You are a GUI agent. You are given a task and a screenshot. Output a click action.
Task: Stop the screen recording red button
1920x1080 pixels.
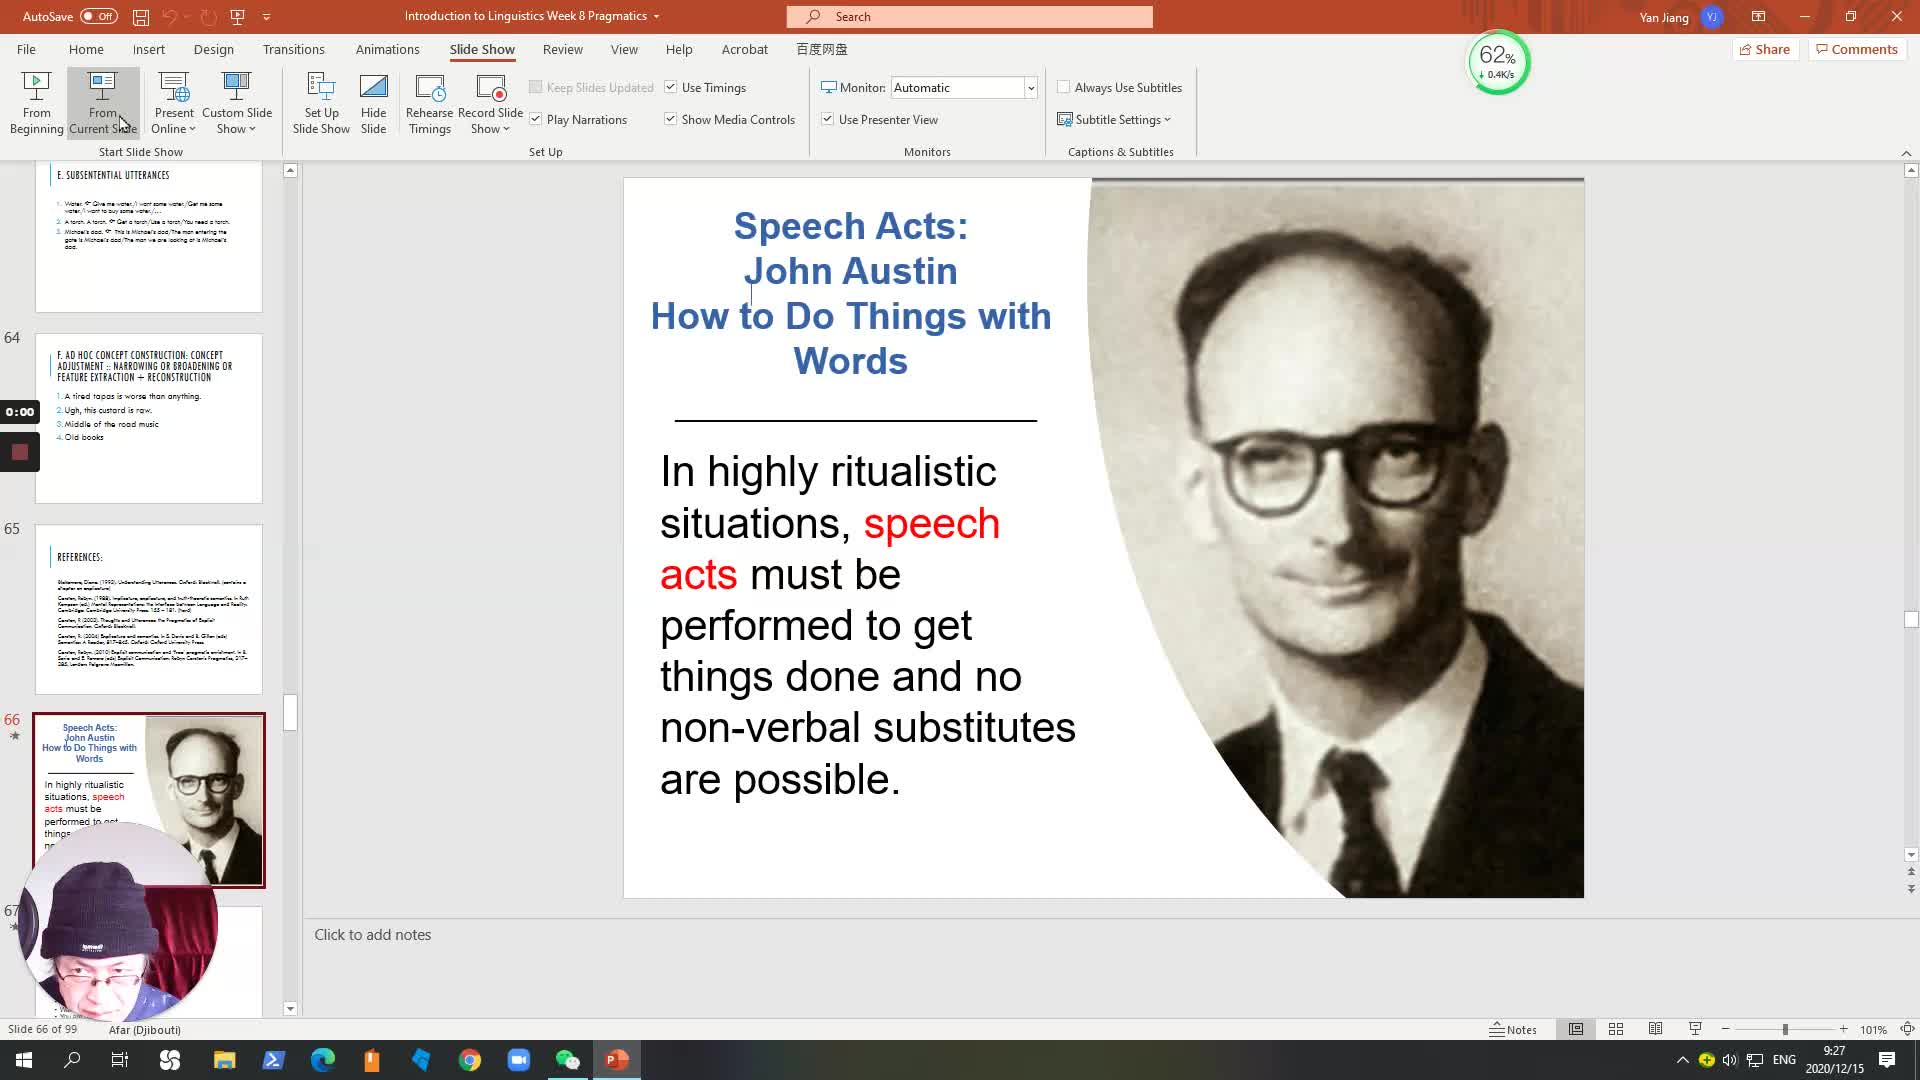(x=19, y=452)
